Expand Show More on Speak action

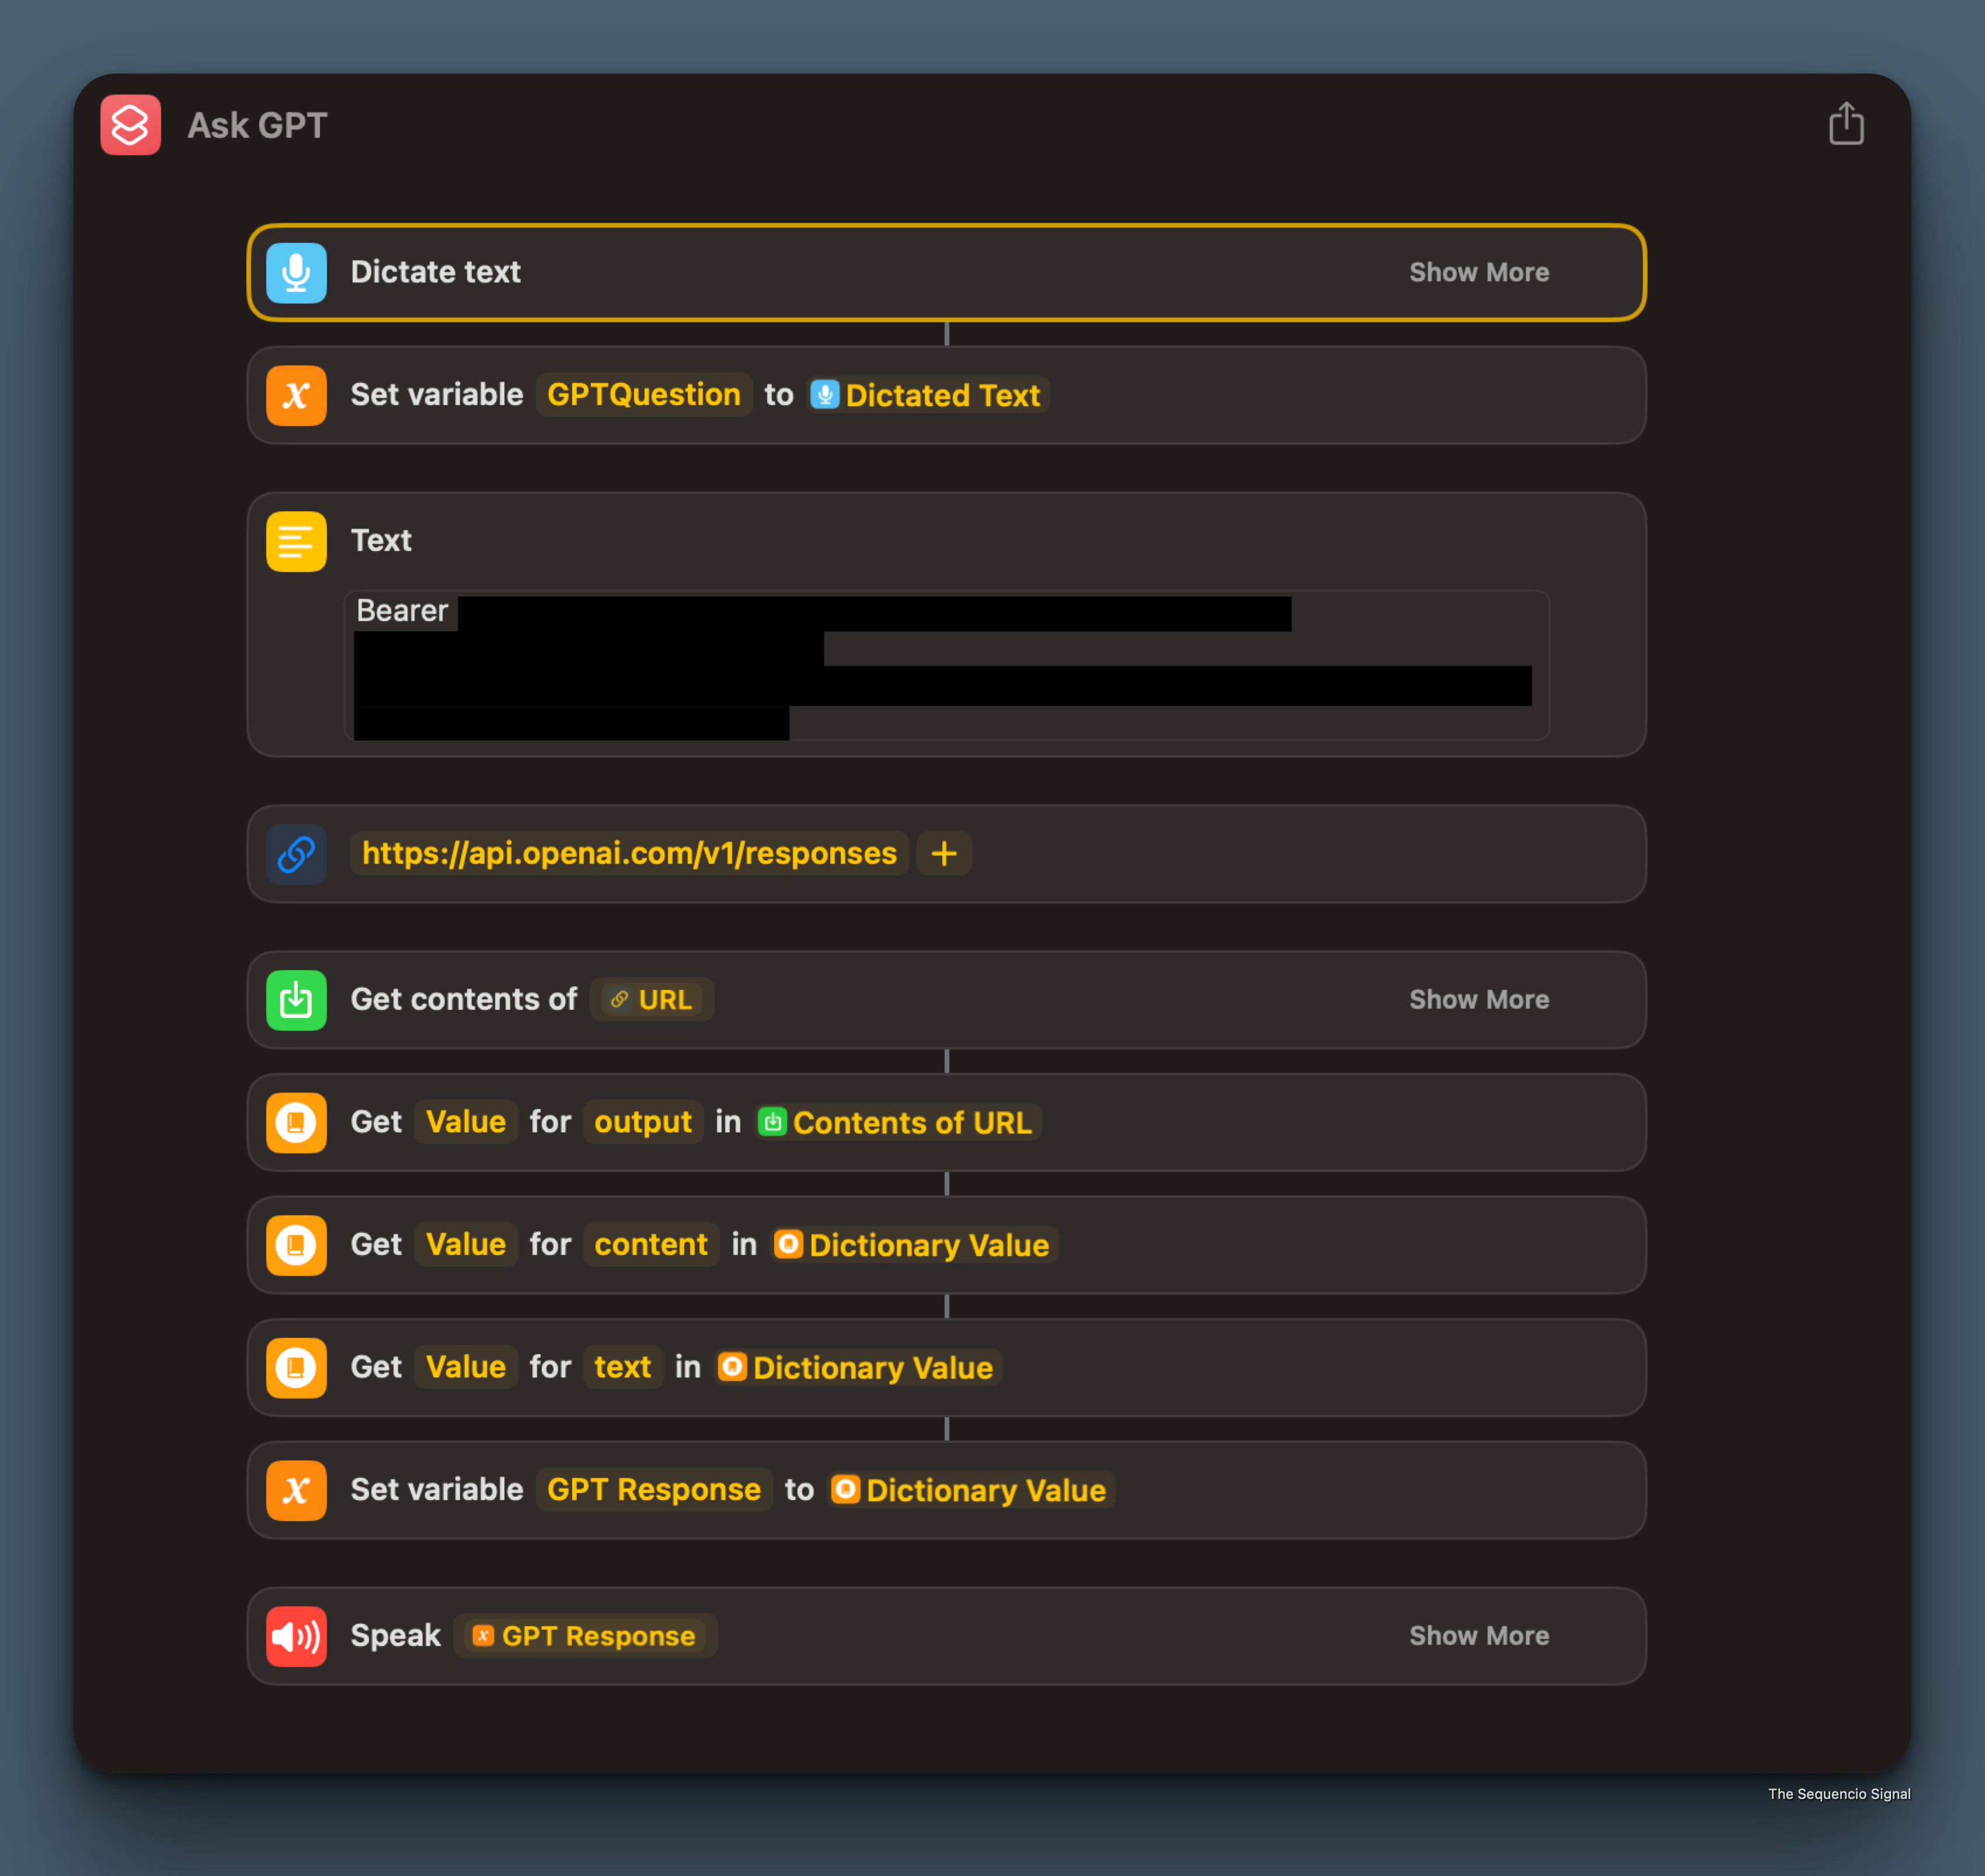(x=1478, y=1636)
